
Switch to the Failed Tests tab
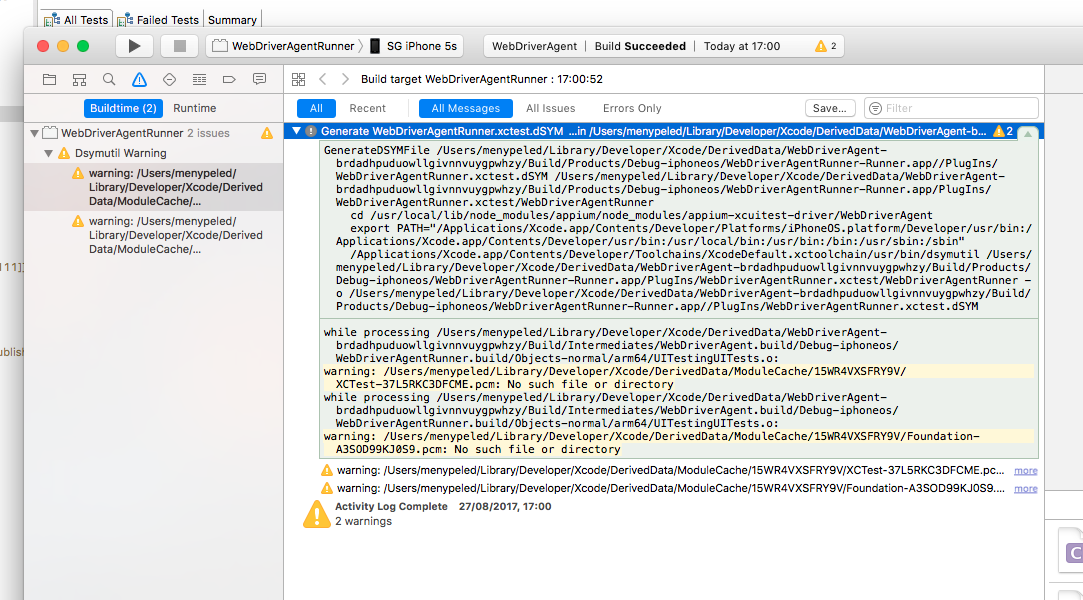158,20
